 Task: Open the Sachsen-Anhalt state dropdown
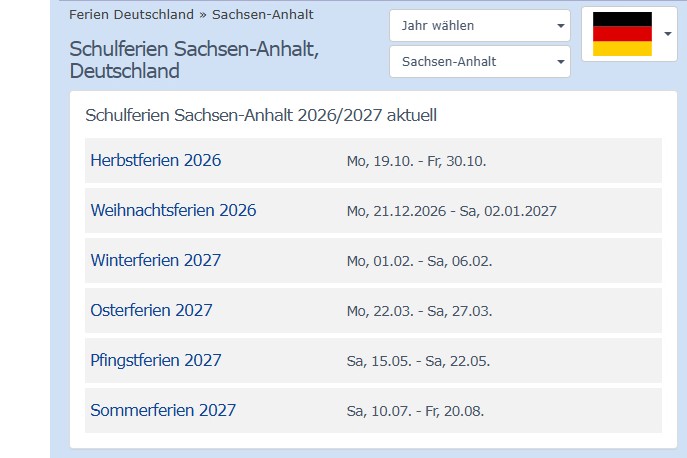[480, 62]
